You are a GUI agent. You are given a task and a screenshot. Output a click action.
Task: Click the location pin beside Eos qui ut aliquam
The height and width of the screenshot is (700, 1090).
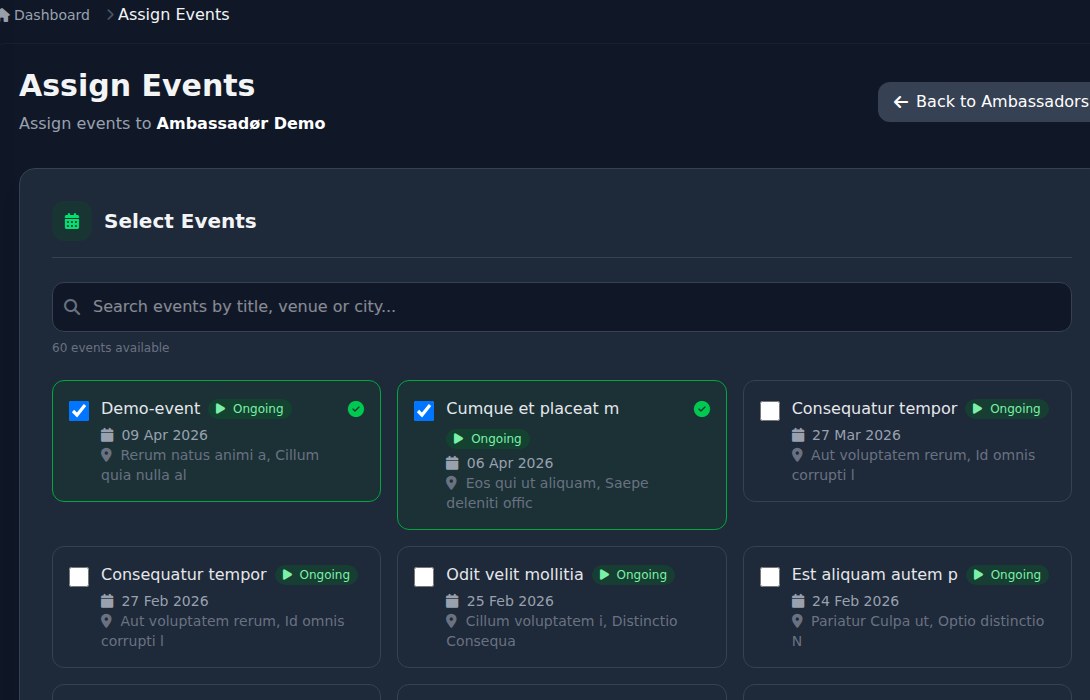(x=451, y=483)
